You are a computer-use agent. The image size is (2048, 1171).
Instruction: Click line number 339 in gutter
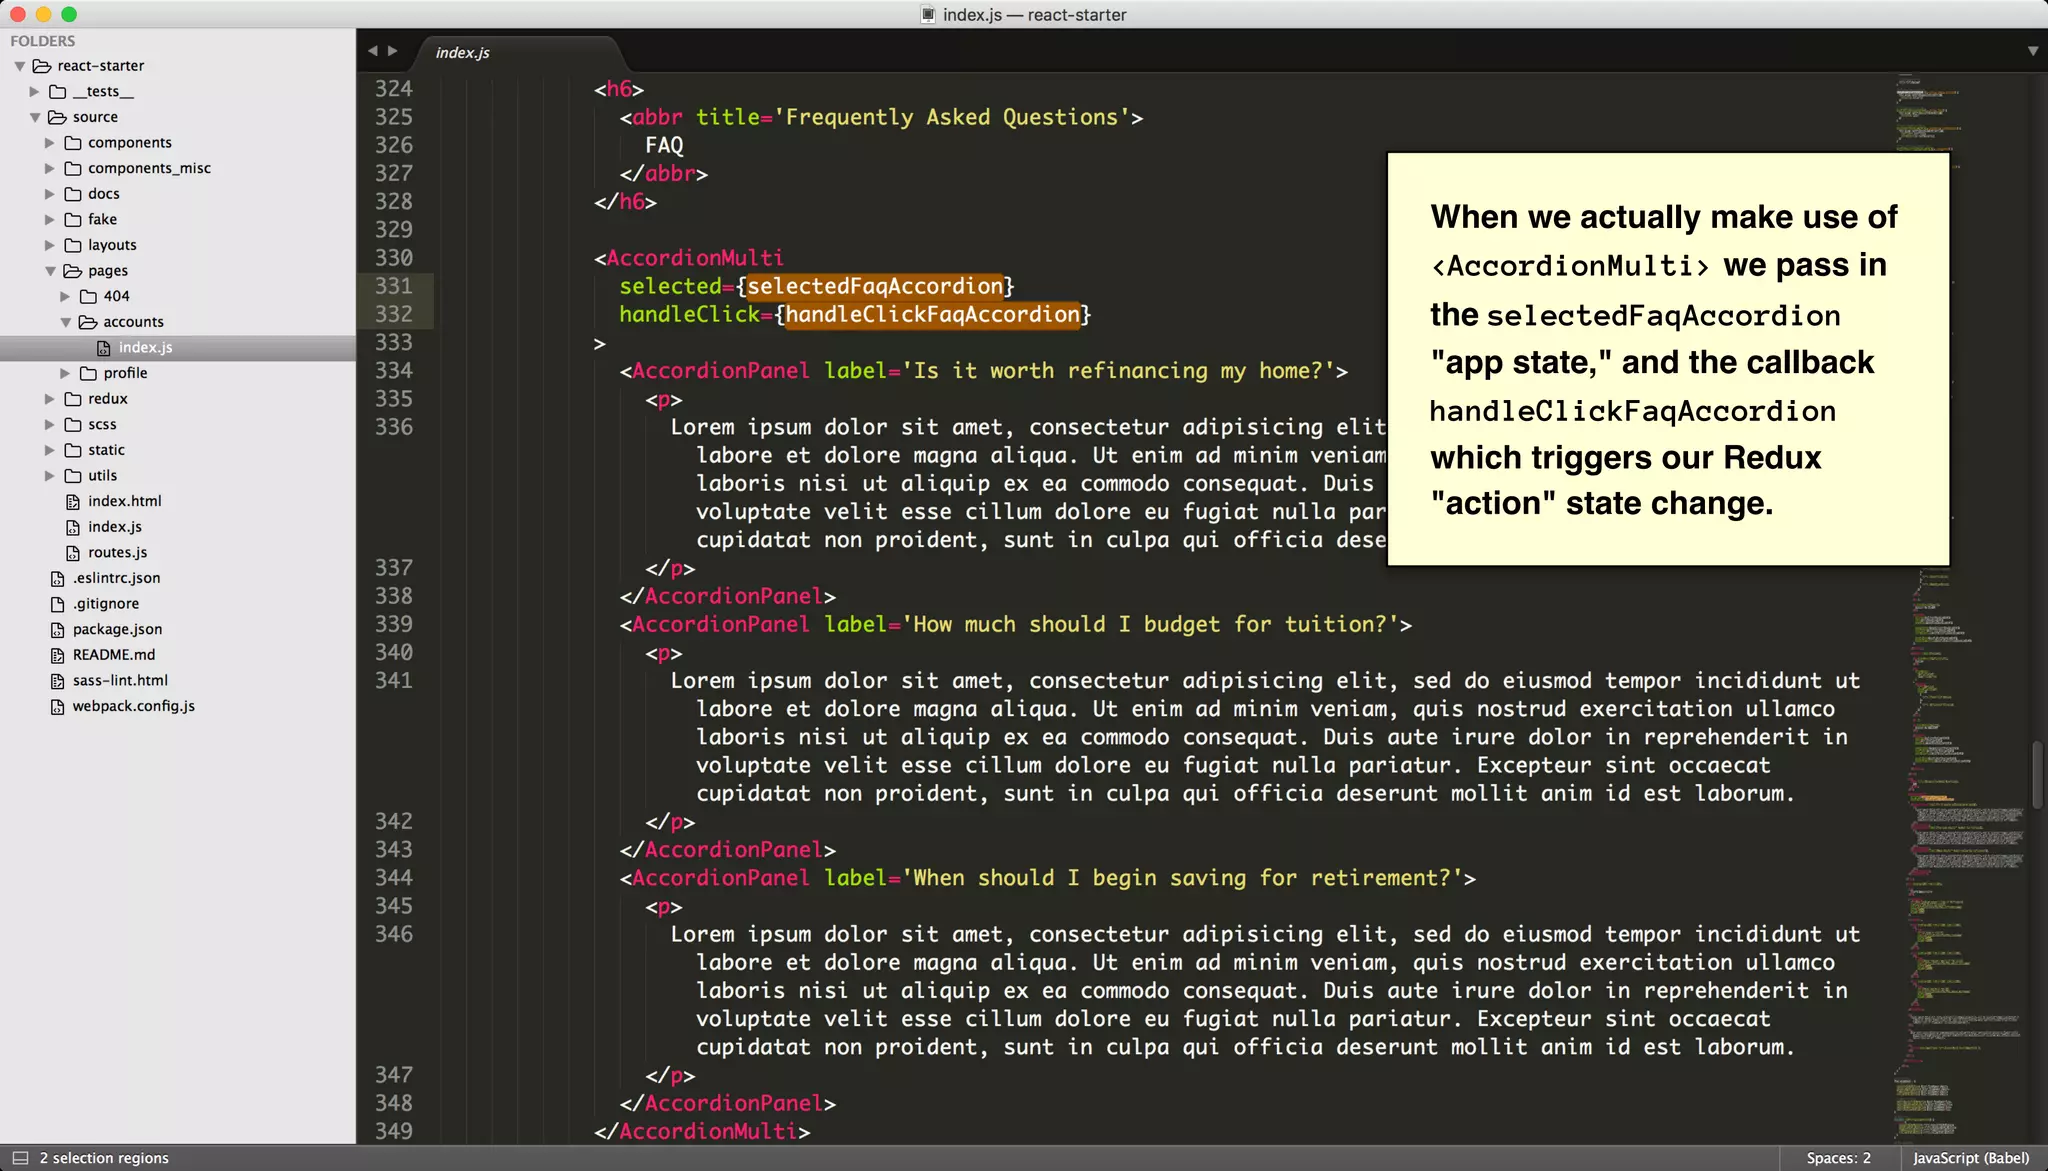click(393, 624)
